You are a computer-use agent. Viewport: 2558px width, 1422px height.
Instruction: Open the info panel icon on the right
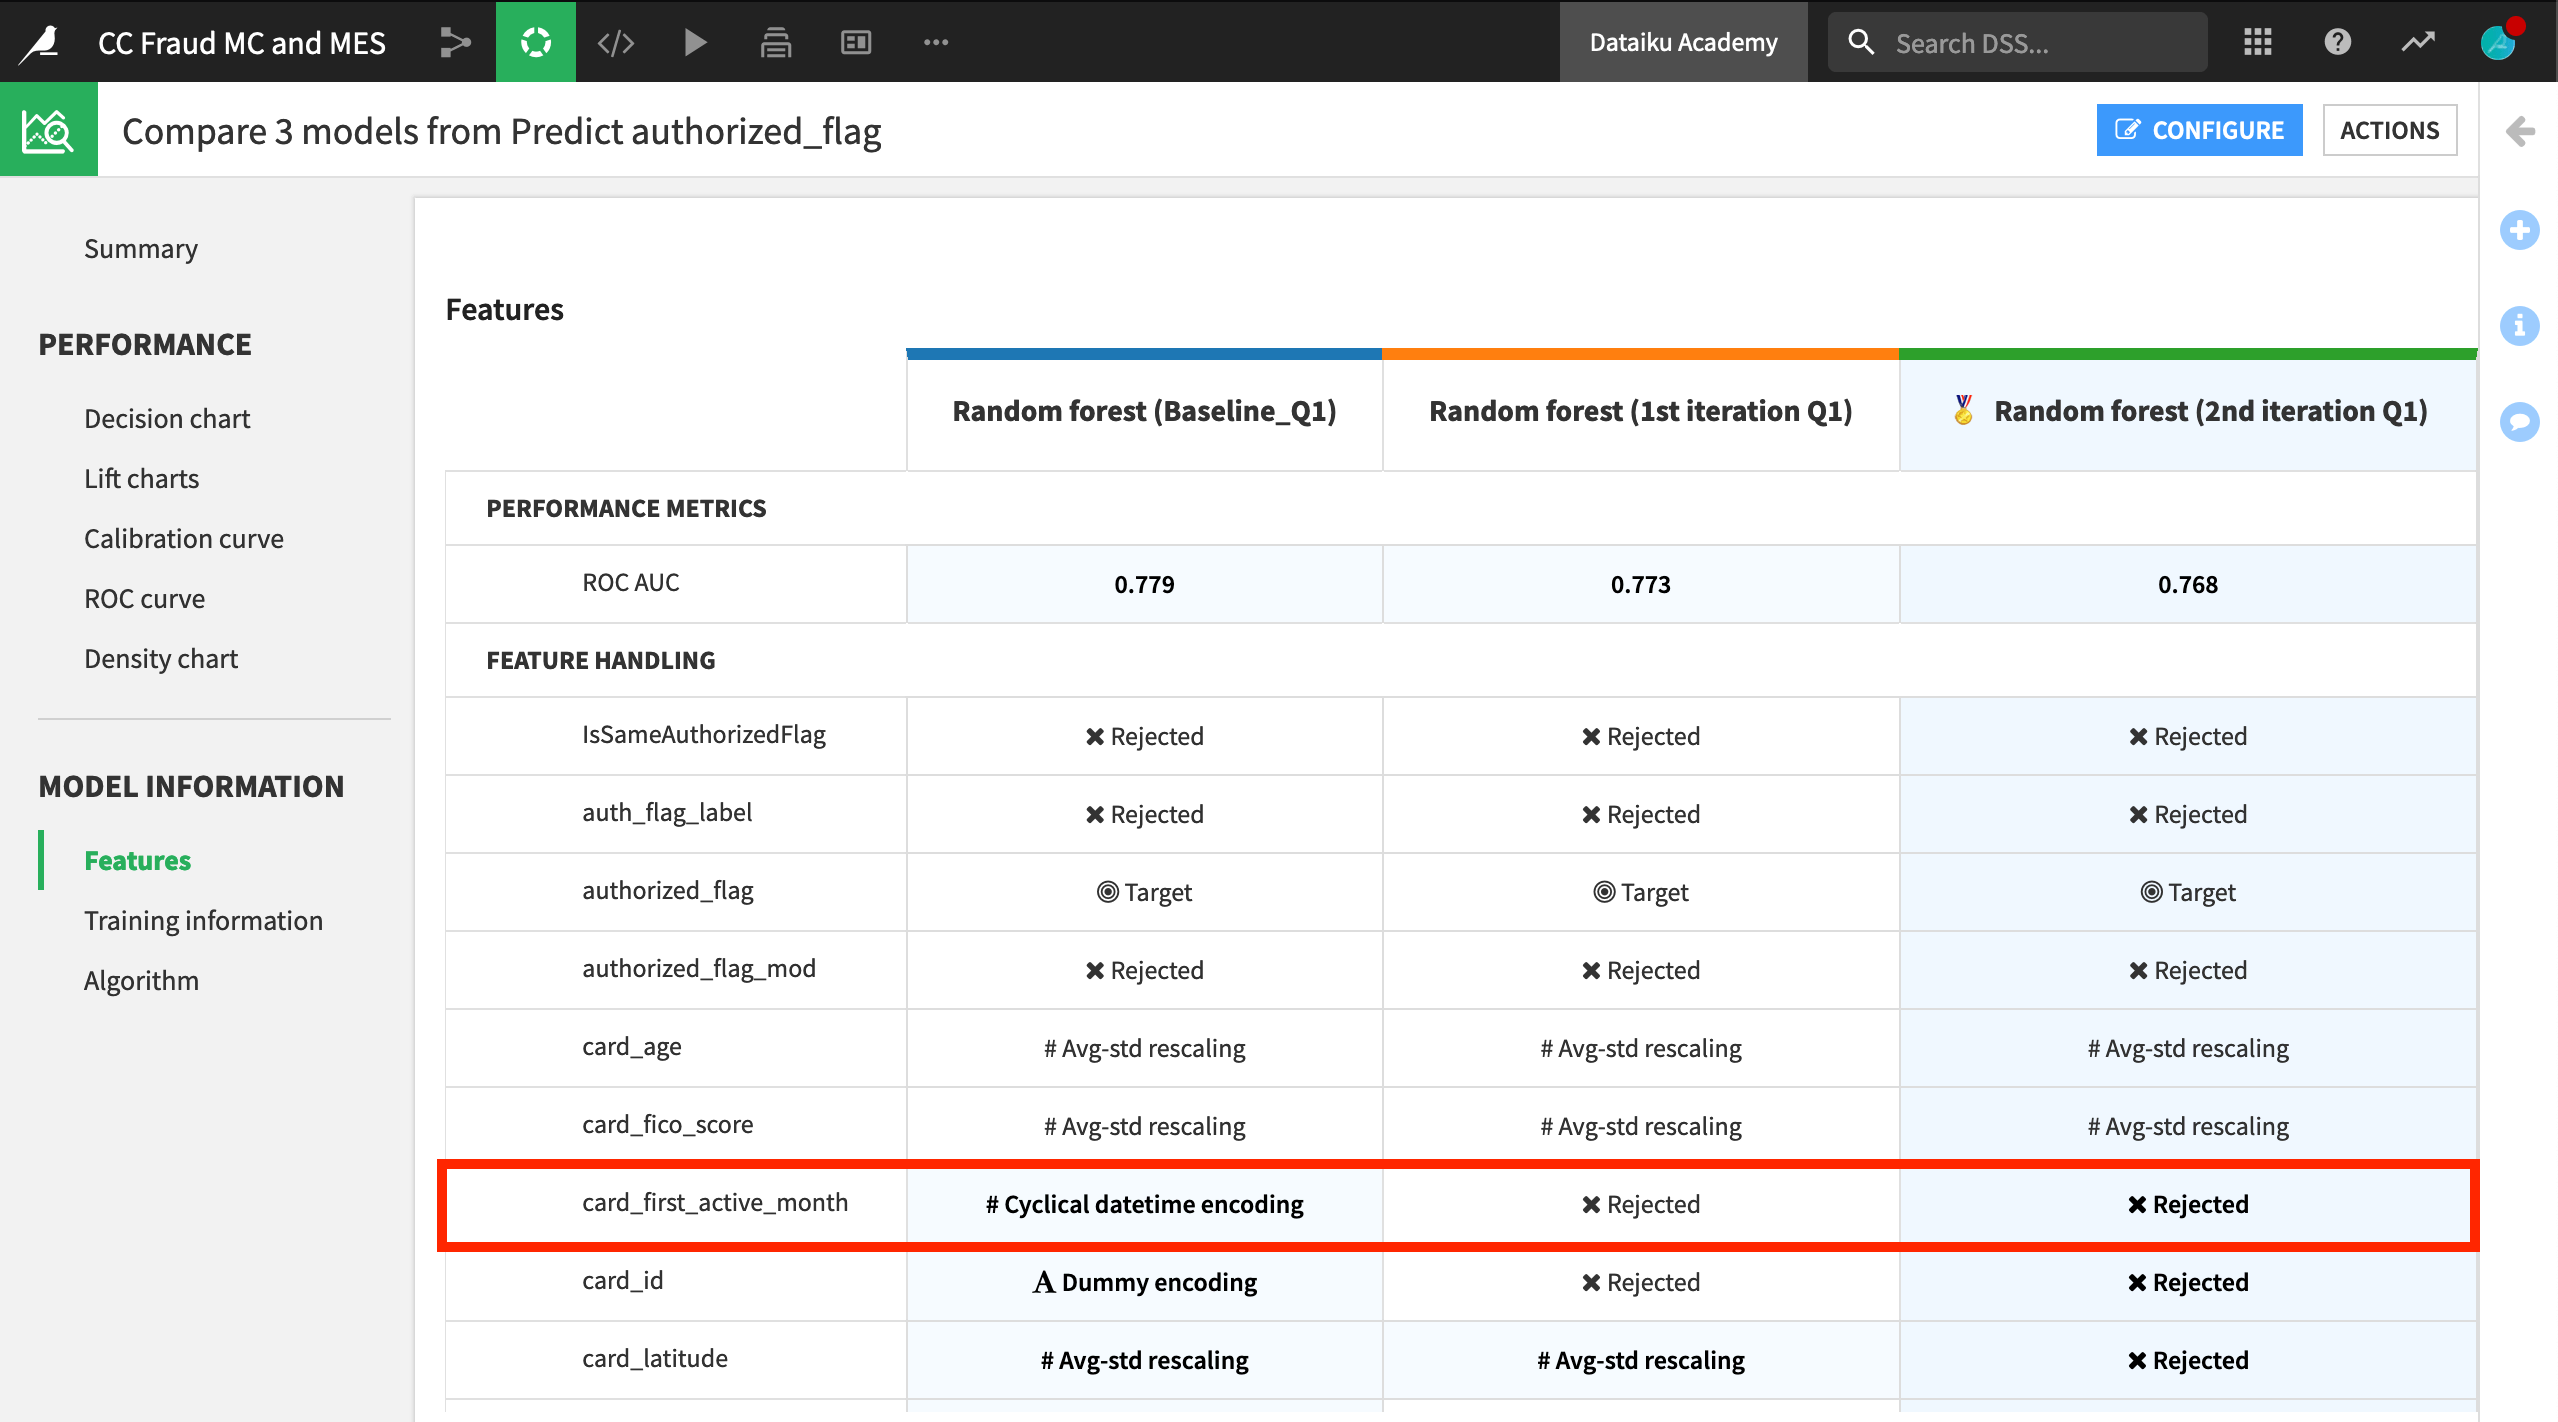2522,326
